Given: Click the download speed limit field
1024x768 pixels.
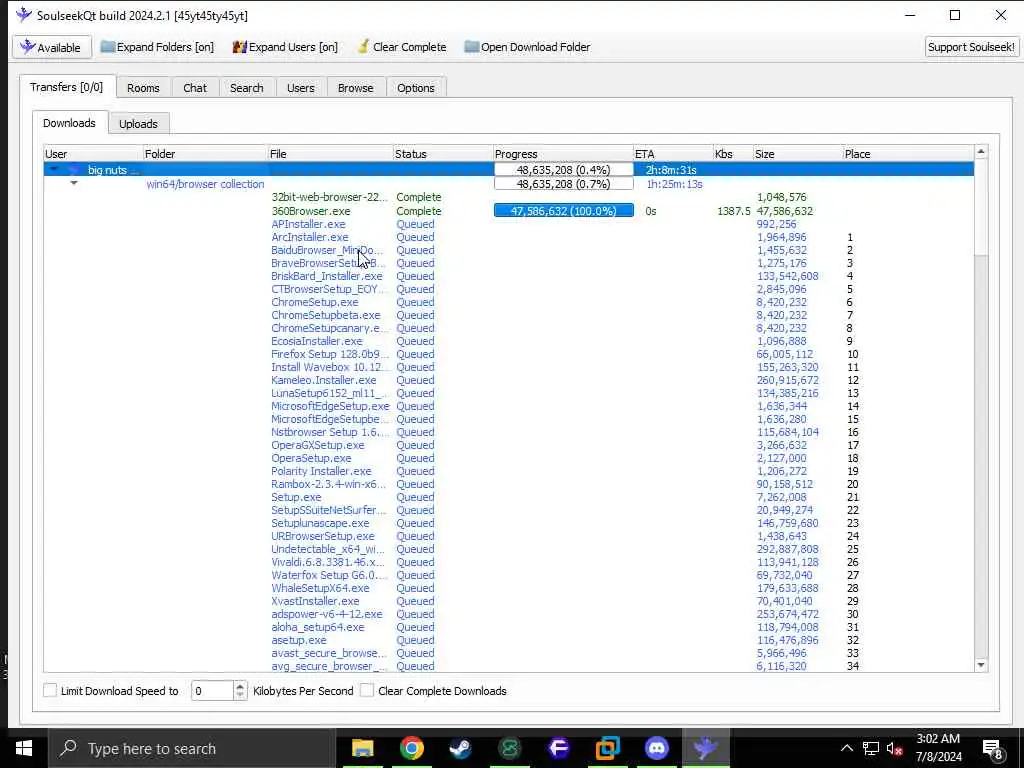Looking at the screenshot, I should pos(212,690).
